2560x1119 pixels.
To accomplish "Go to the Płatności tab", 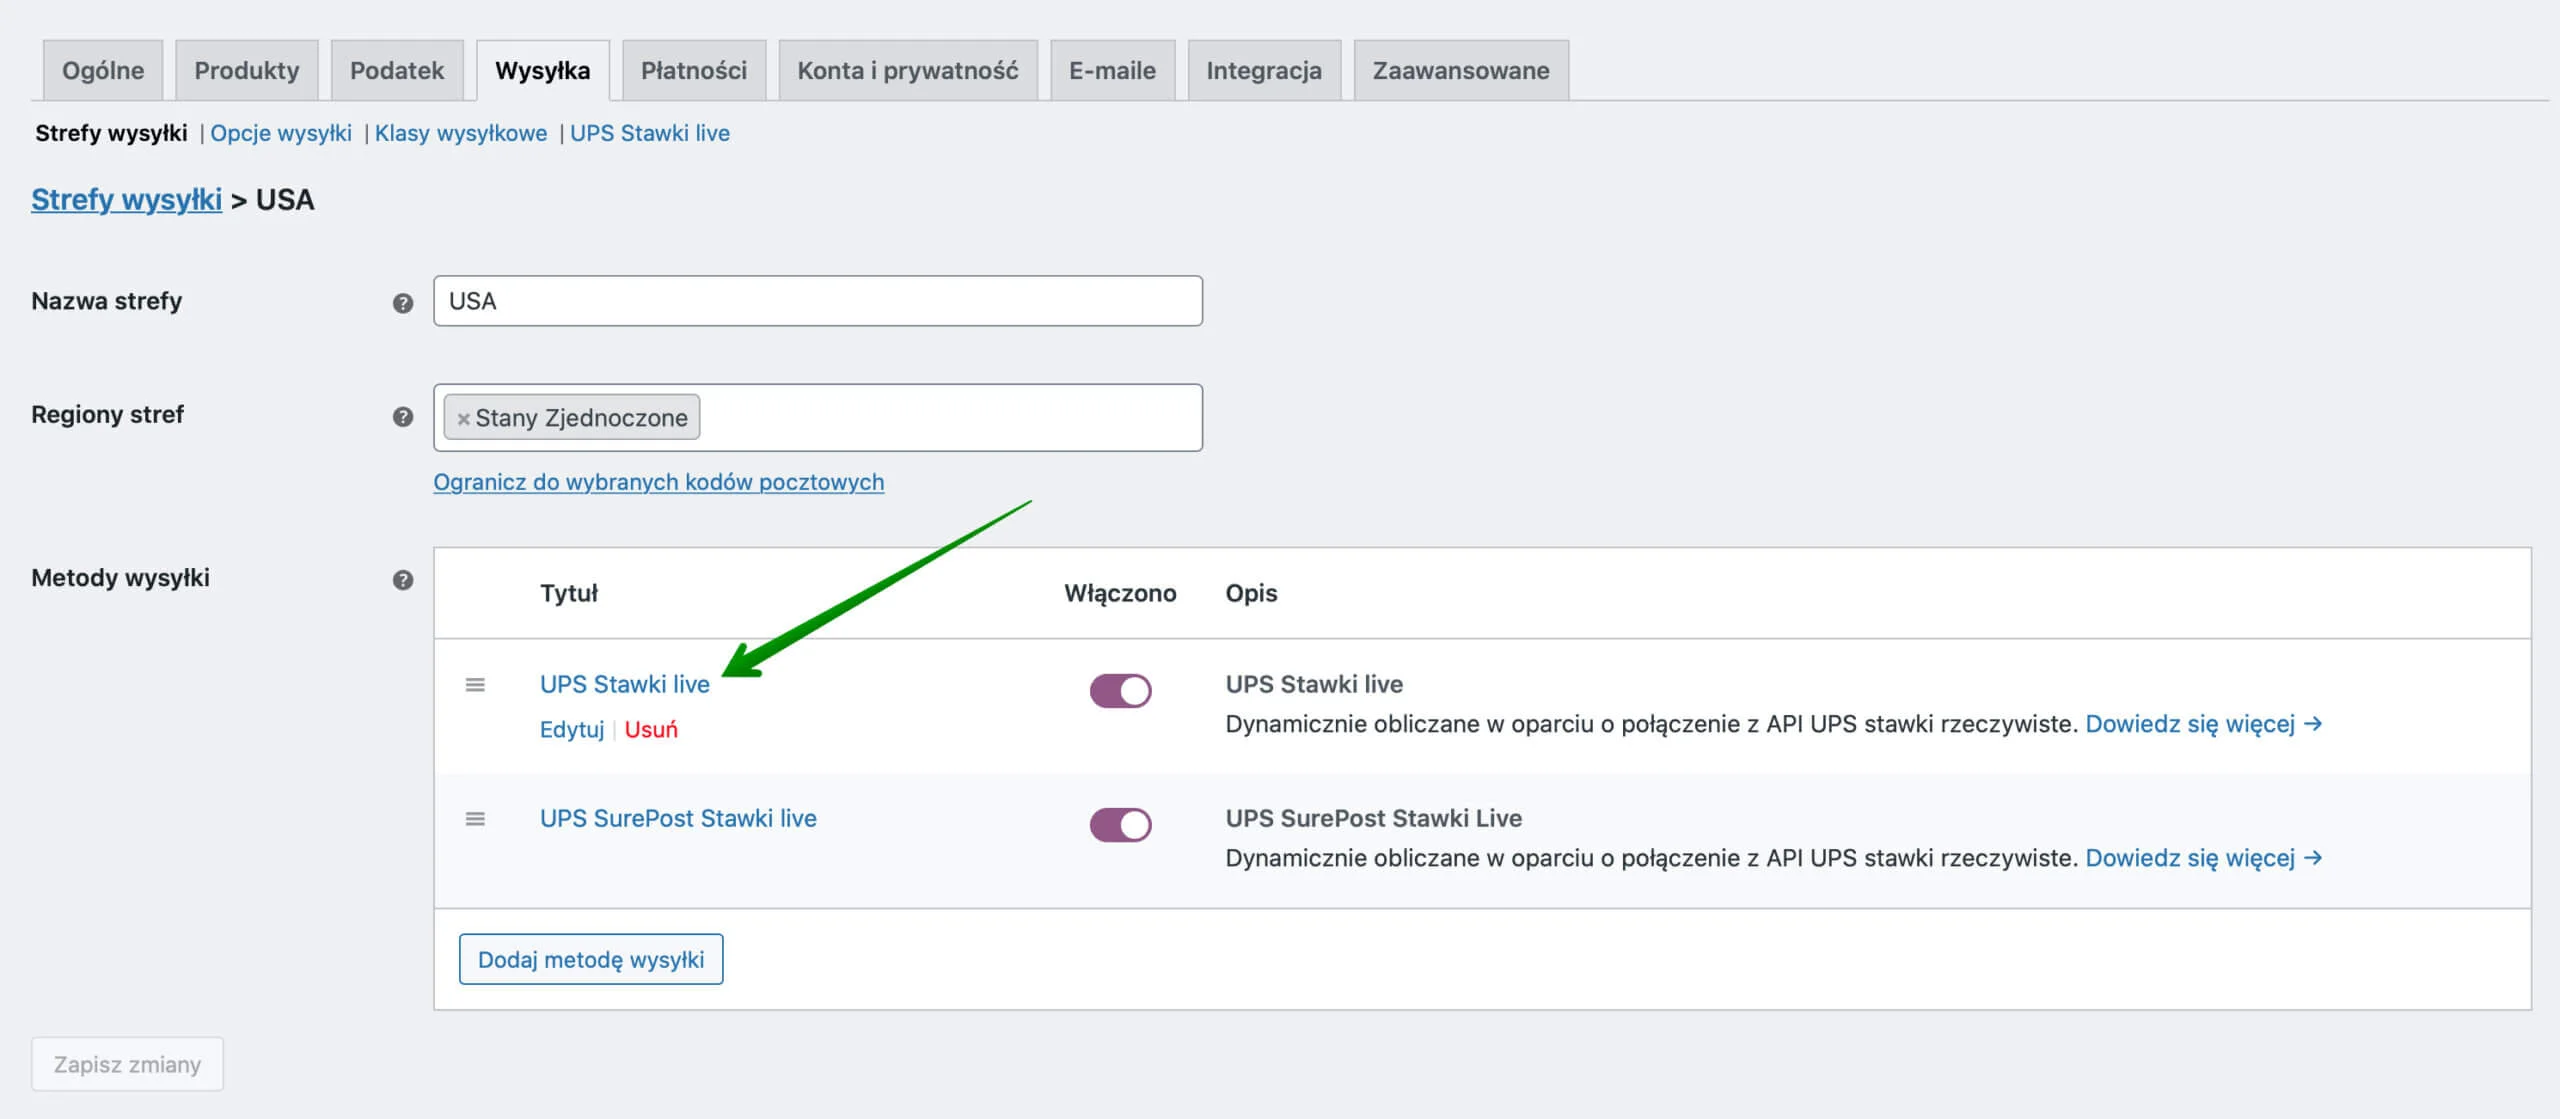I will [x=694, y=71].
